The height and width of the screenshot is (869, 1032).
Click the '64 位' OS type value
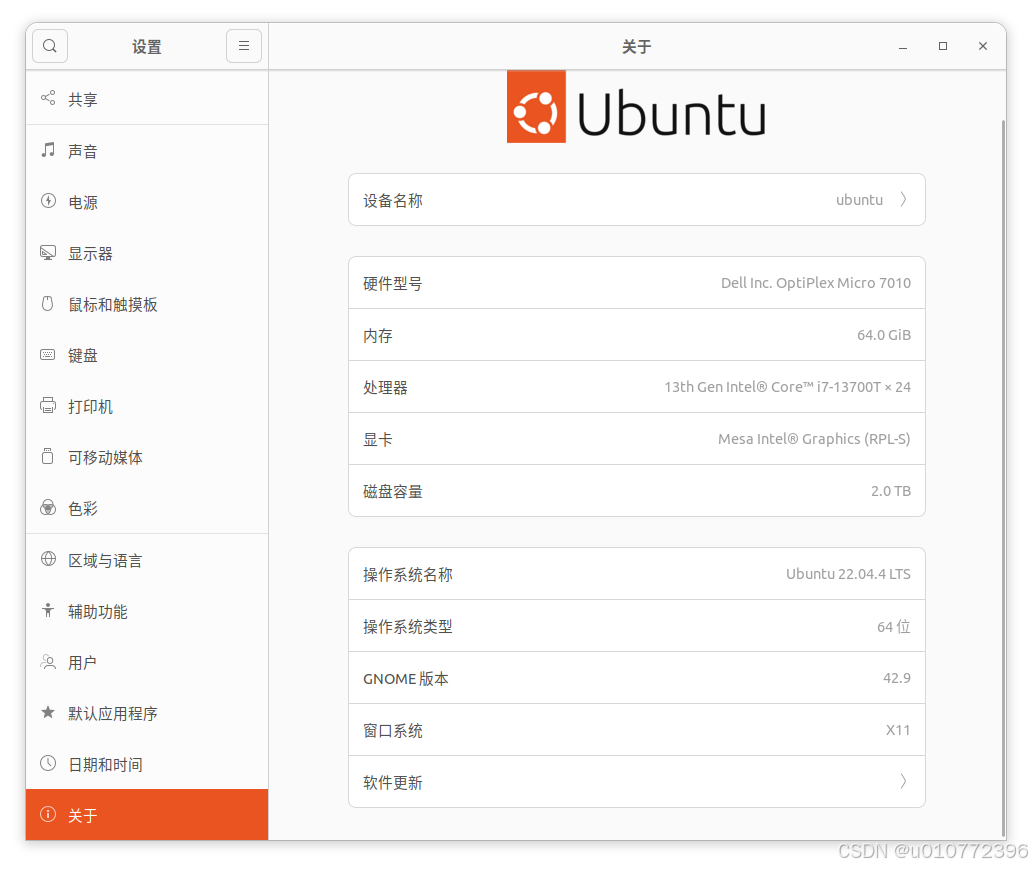(x=893, y=626)
